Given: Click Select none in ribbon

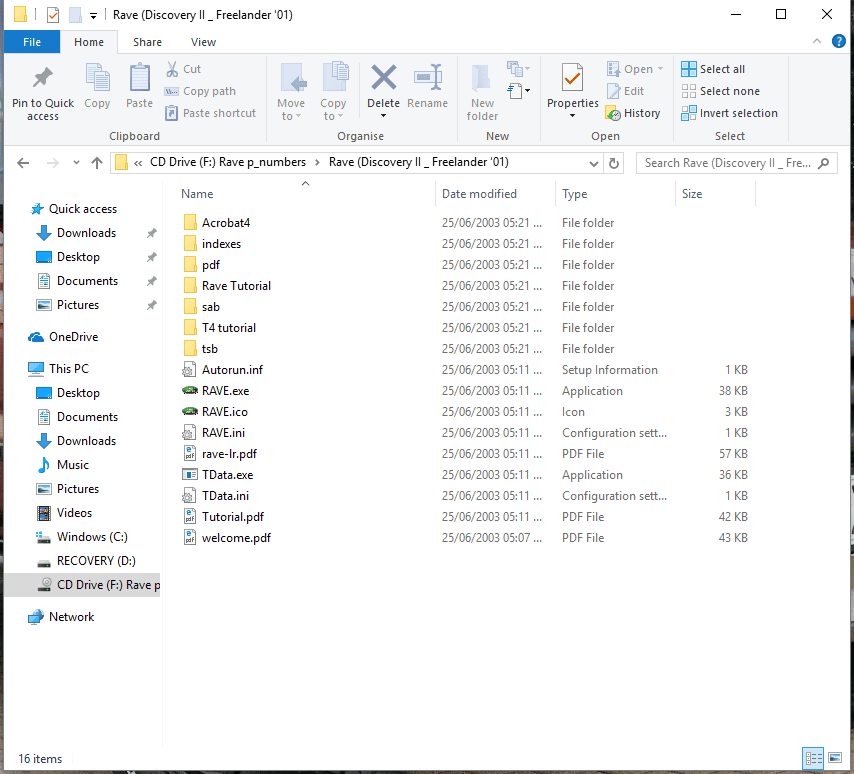Looking at the screenshot, I should [720, 91].
